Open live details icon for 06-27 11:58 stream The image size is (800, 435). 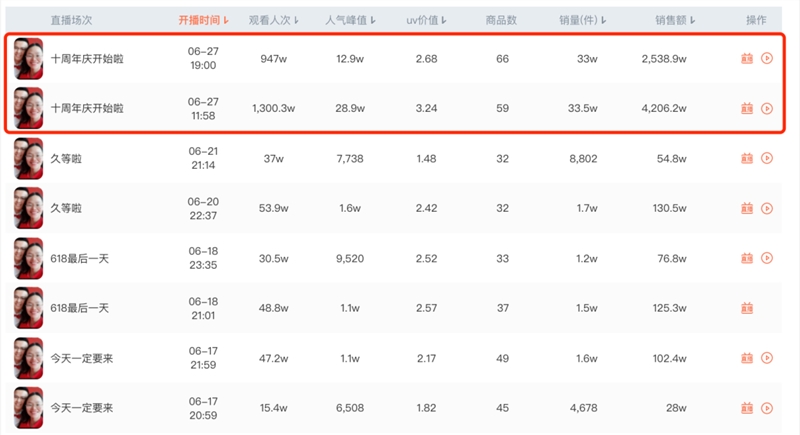(747, 109)
